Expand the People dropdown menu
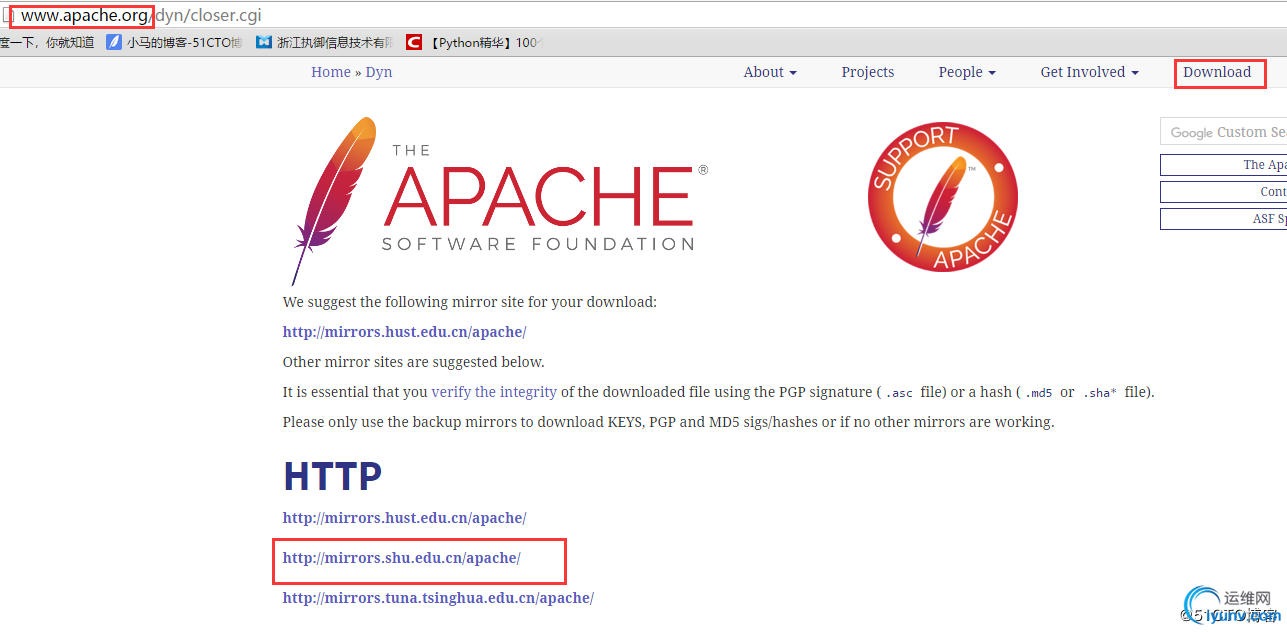This screenshot has width=1287, height=632. coord(967,72)
